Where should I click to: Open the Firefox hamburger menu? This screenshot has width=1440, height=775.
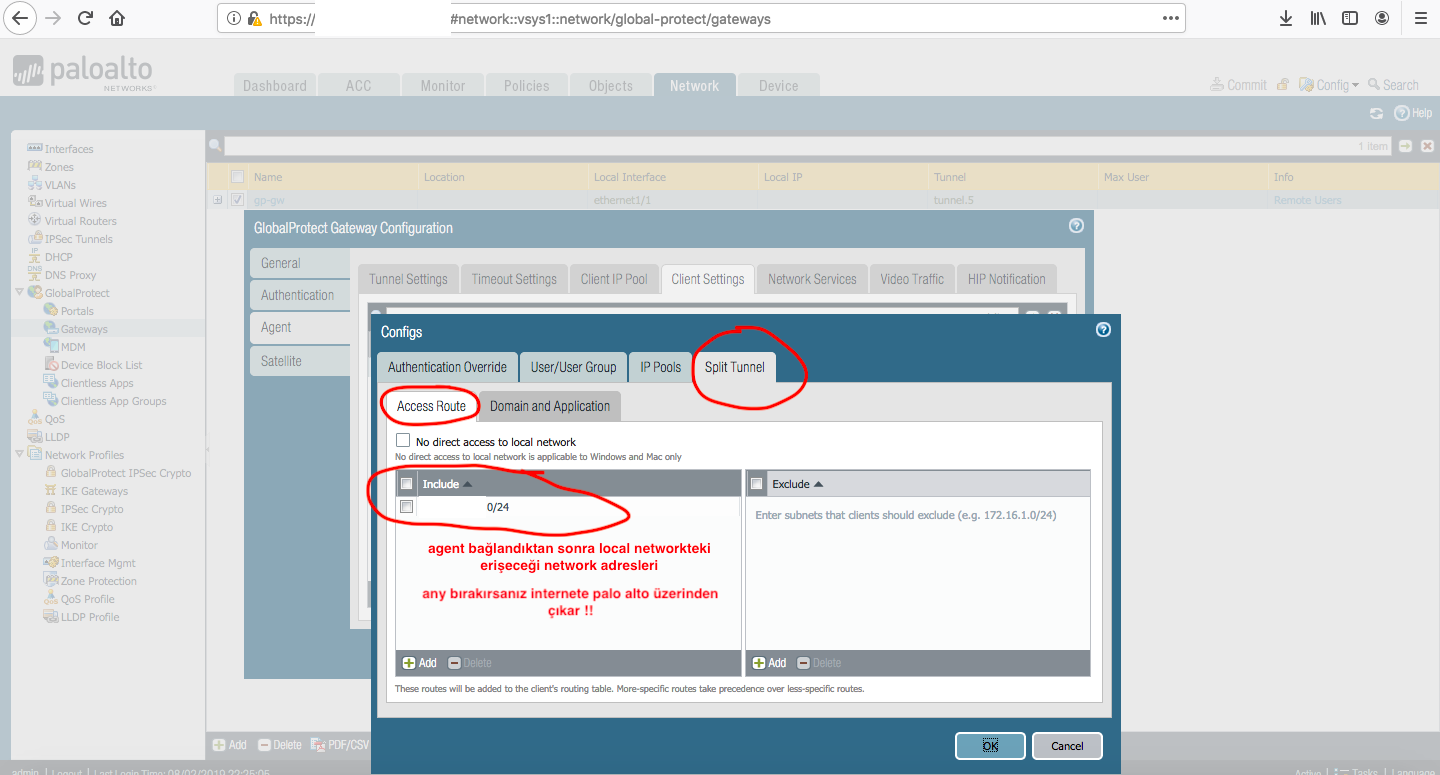coord(1420,18)
